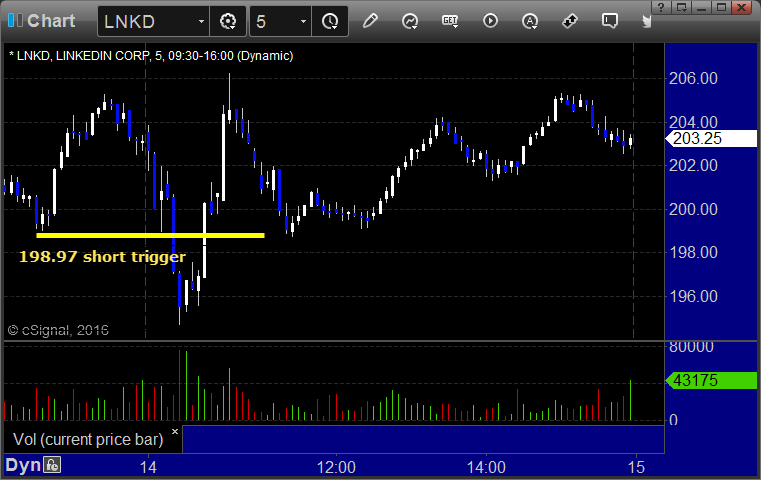The height and width of the screenshot is (480, 761).
Task: Click the Twitter bird icon
Action: point(646,21)
